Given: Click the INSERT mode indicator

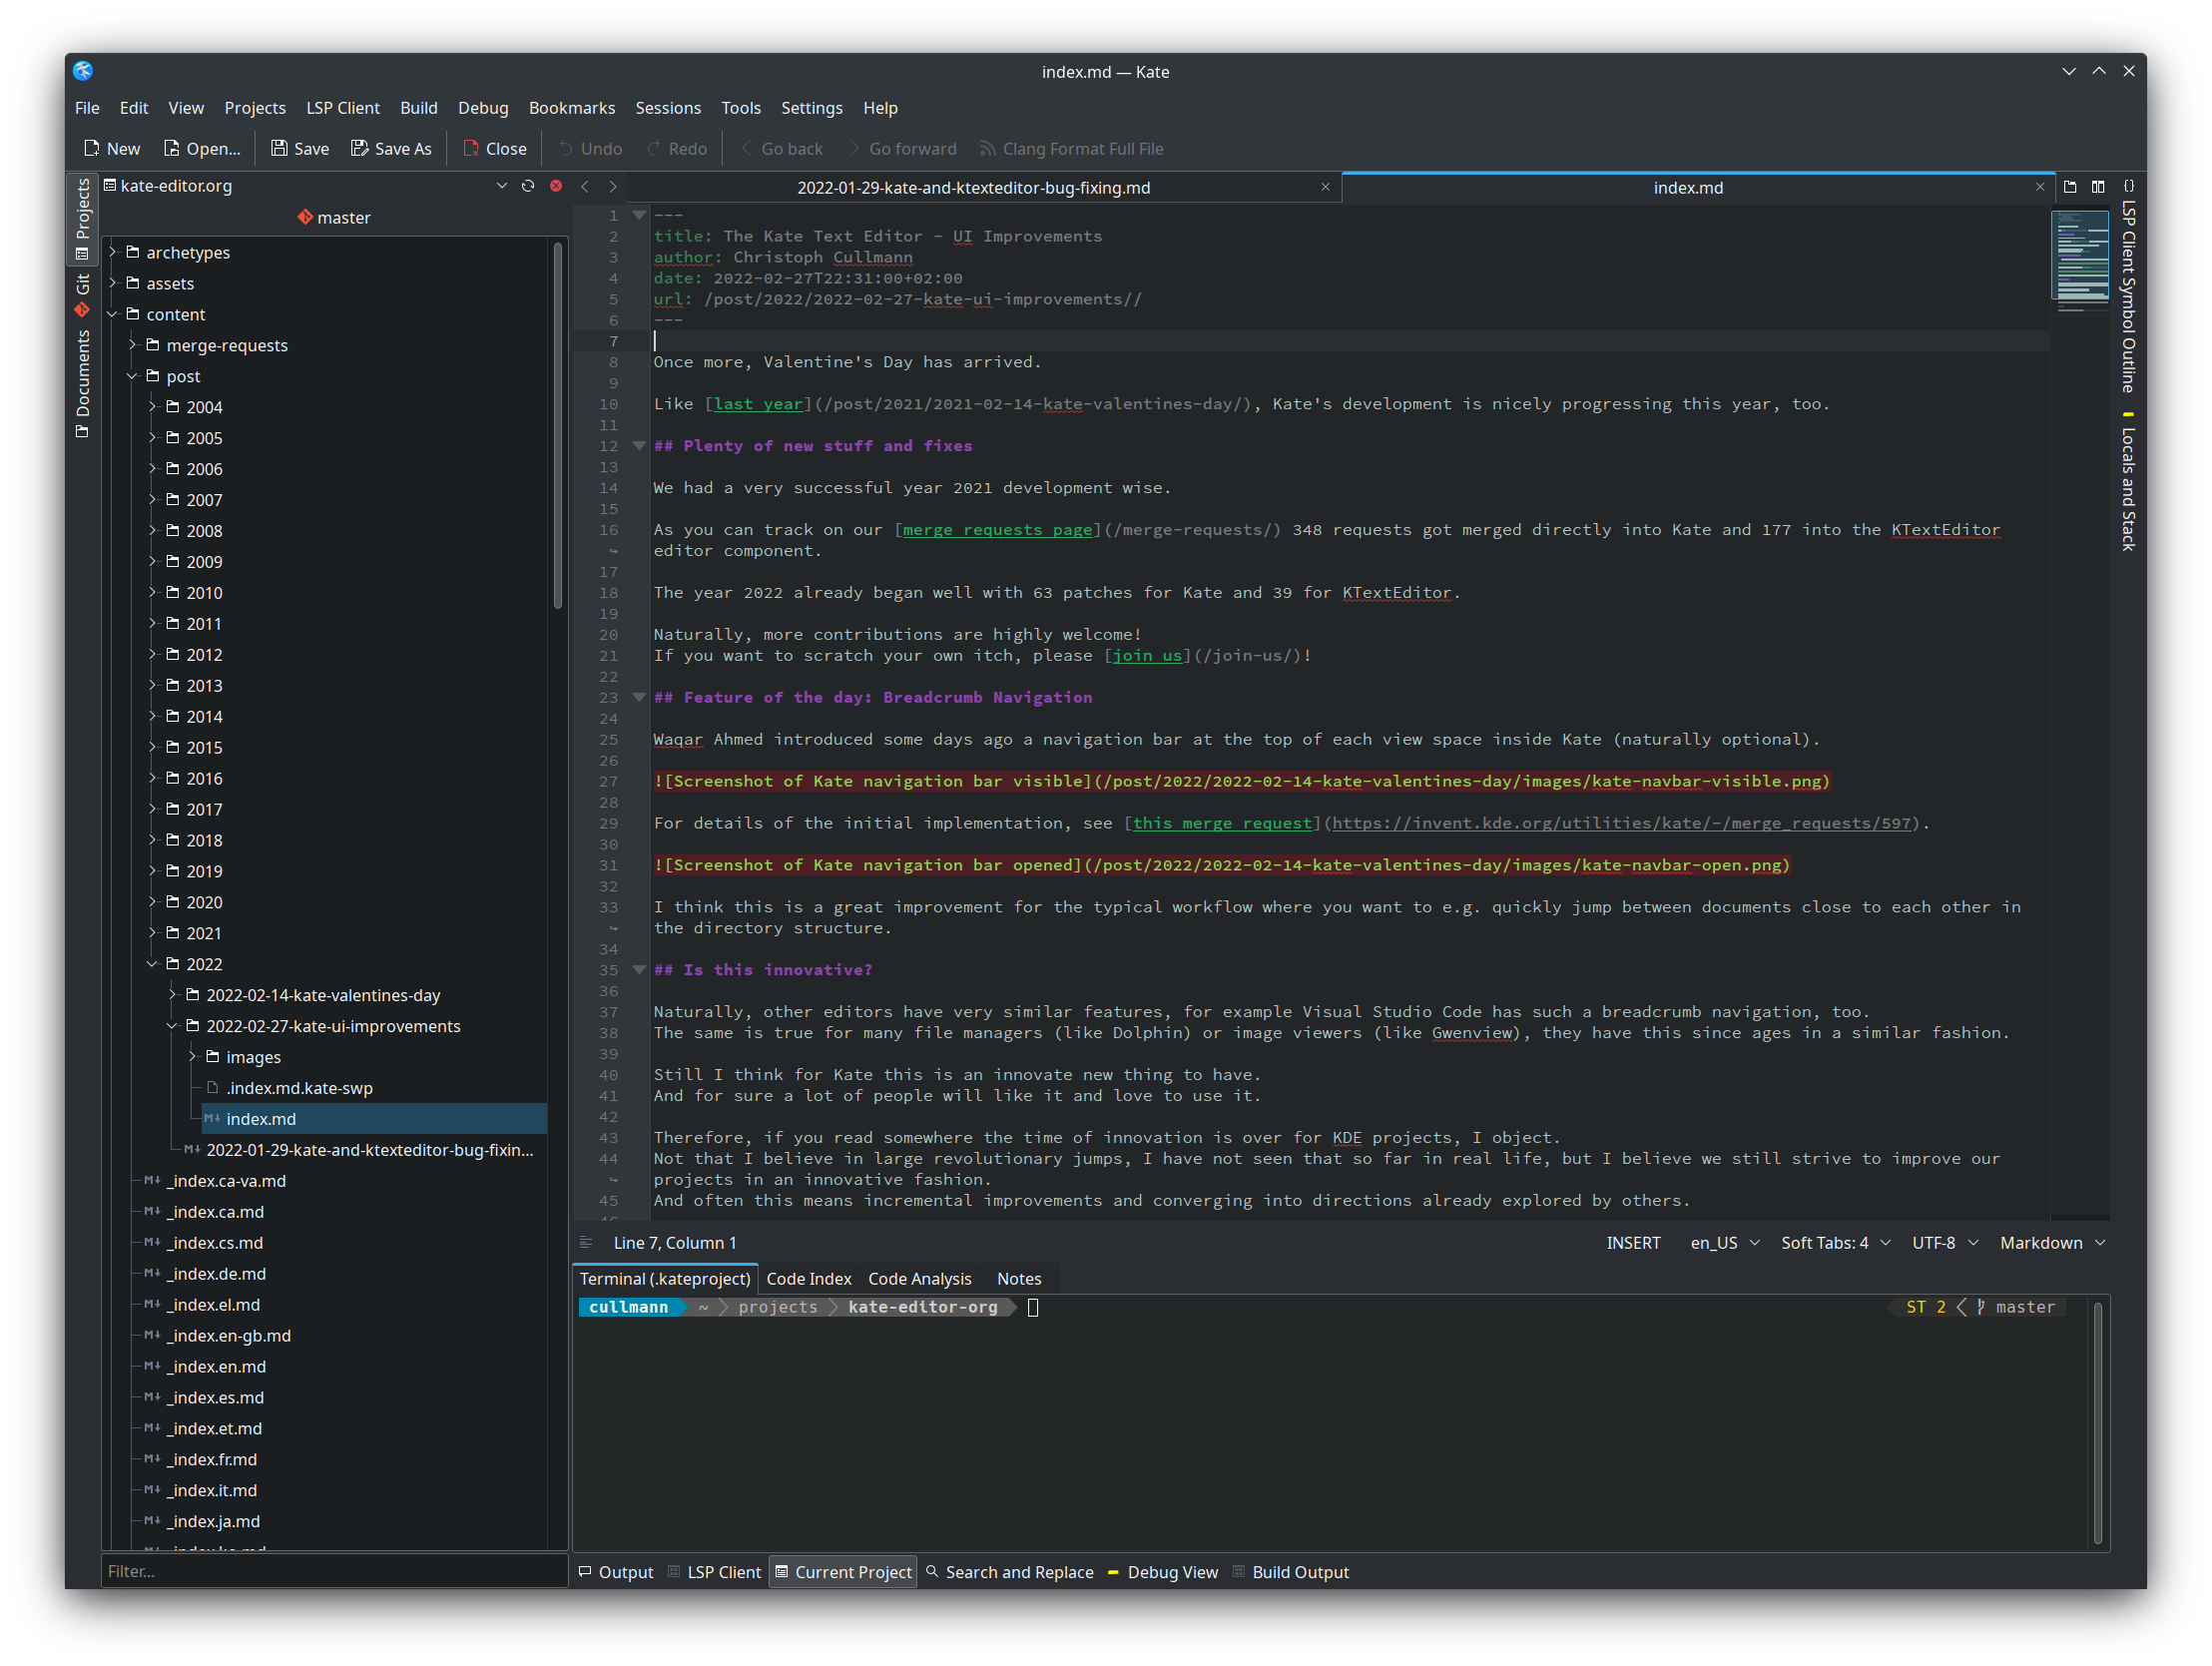Looking at the screenshot, I should click(1633, 1243).
